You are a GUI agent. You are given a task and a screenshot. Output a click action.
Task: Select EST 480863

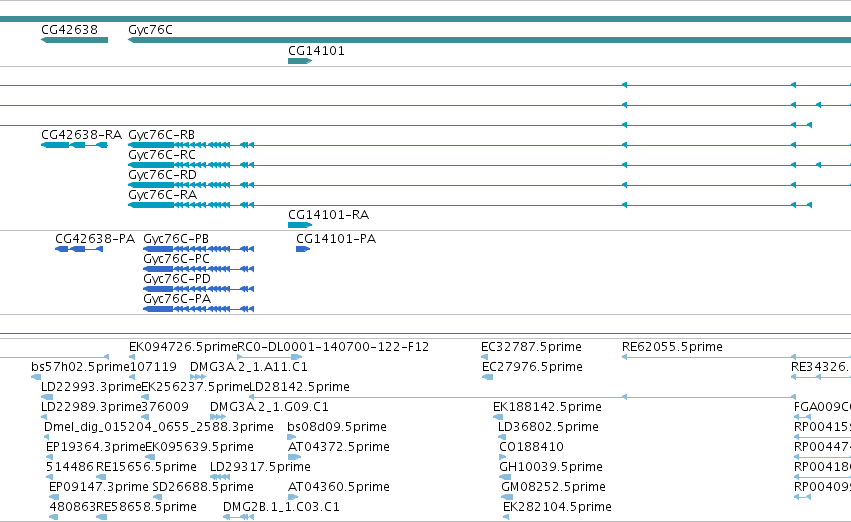pyautogui.click(x=73, y=507)
